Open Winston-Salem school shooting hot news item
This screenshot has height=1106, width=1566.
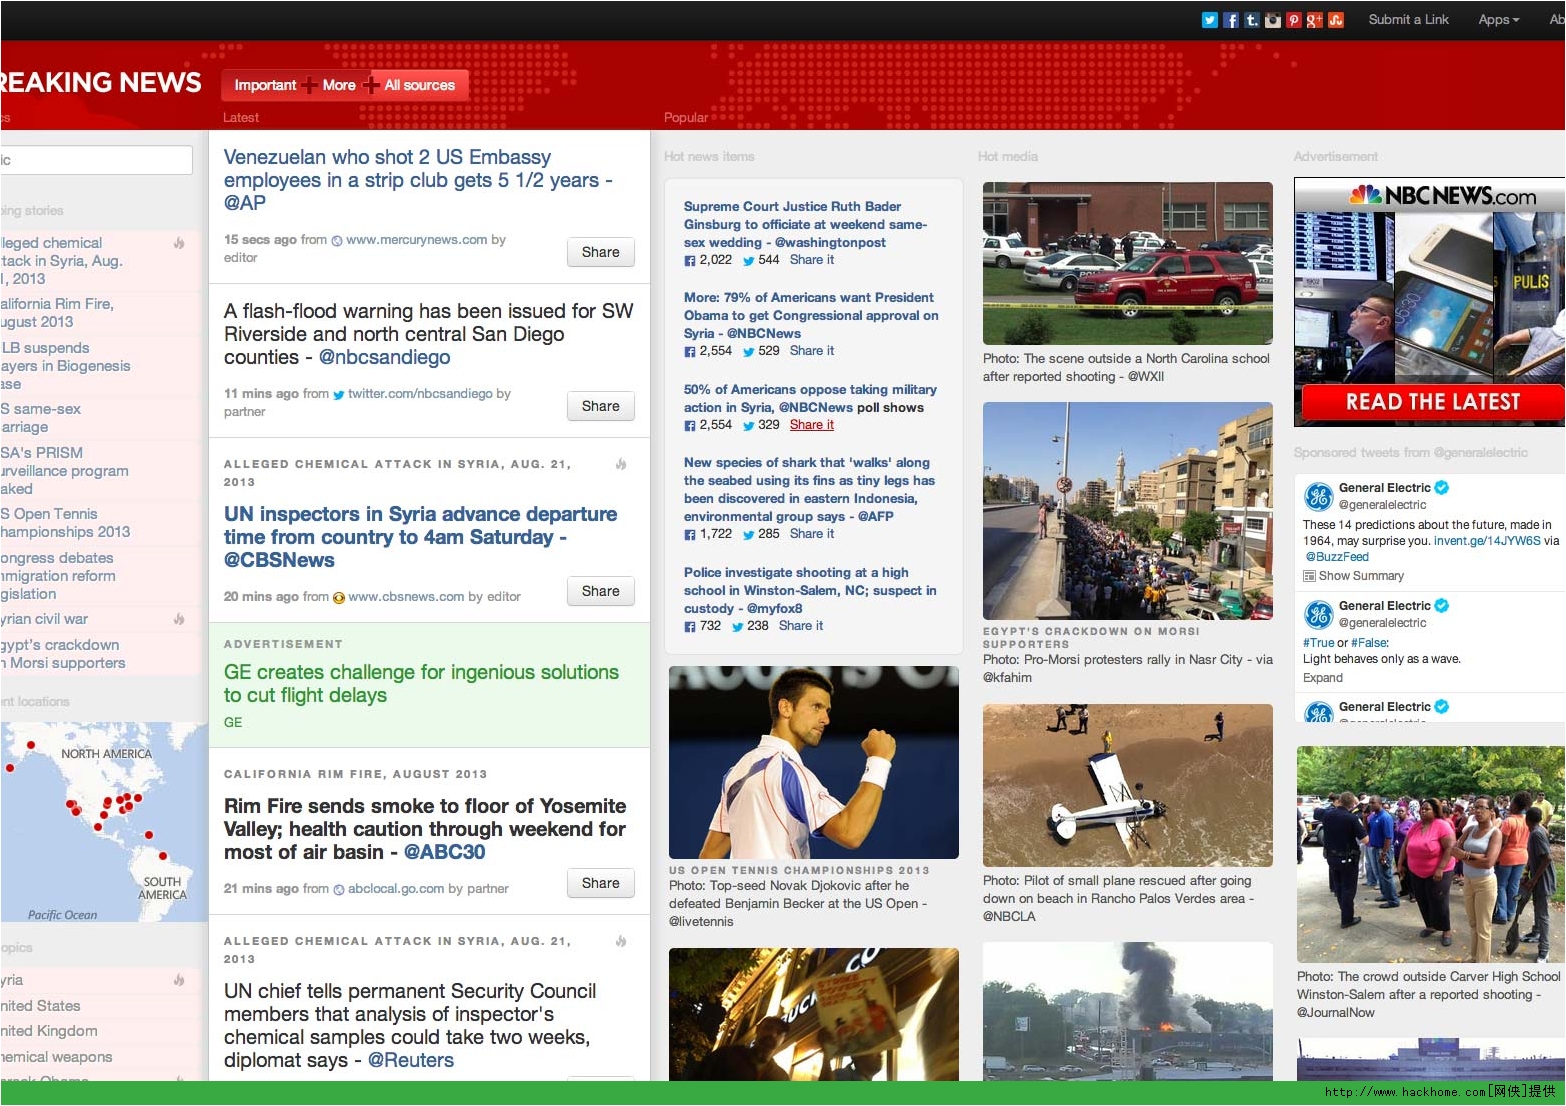pos(810,590)
